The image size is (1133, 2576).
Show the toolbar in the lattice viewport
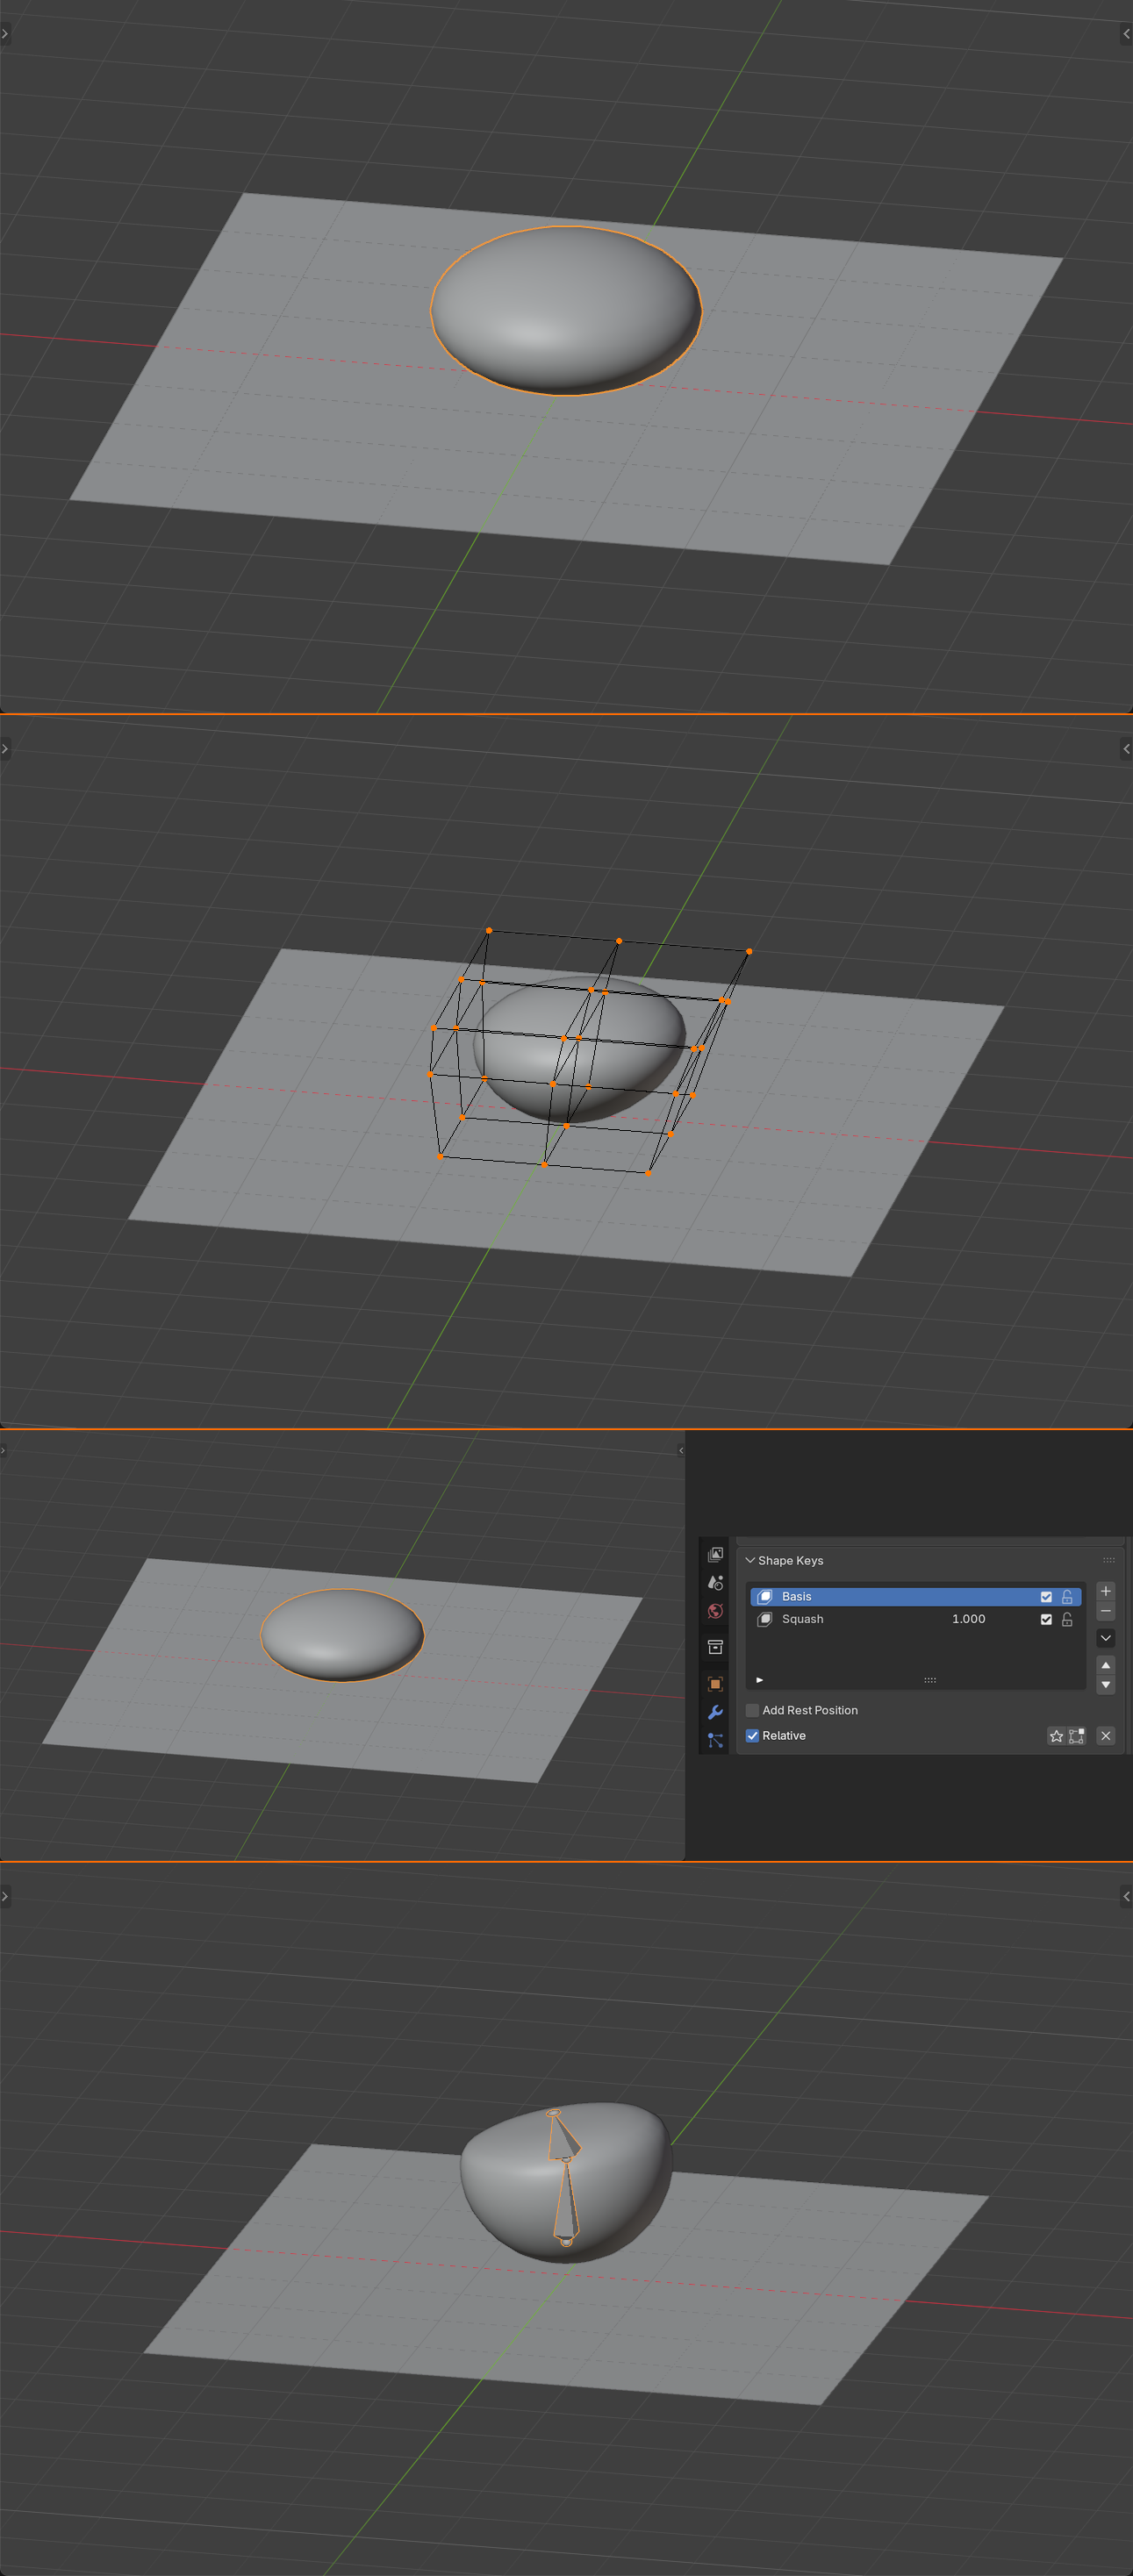(5, 749)
